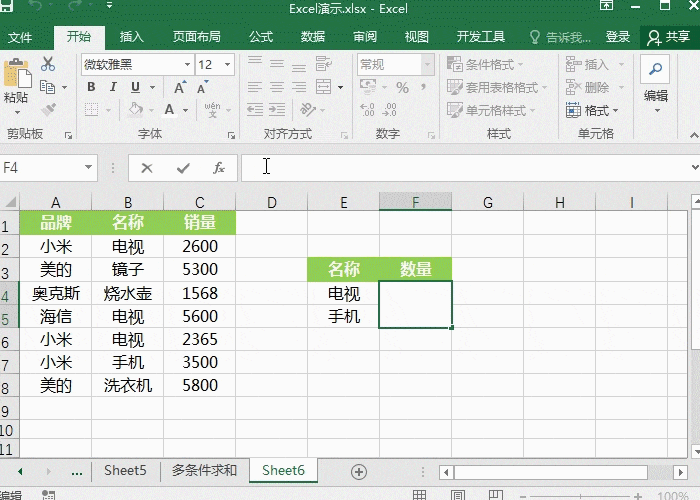Click the Cut scissors icon
Viewport: 700px width, 500px height.
click(x=48, y=64)
